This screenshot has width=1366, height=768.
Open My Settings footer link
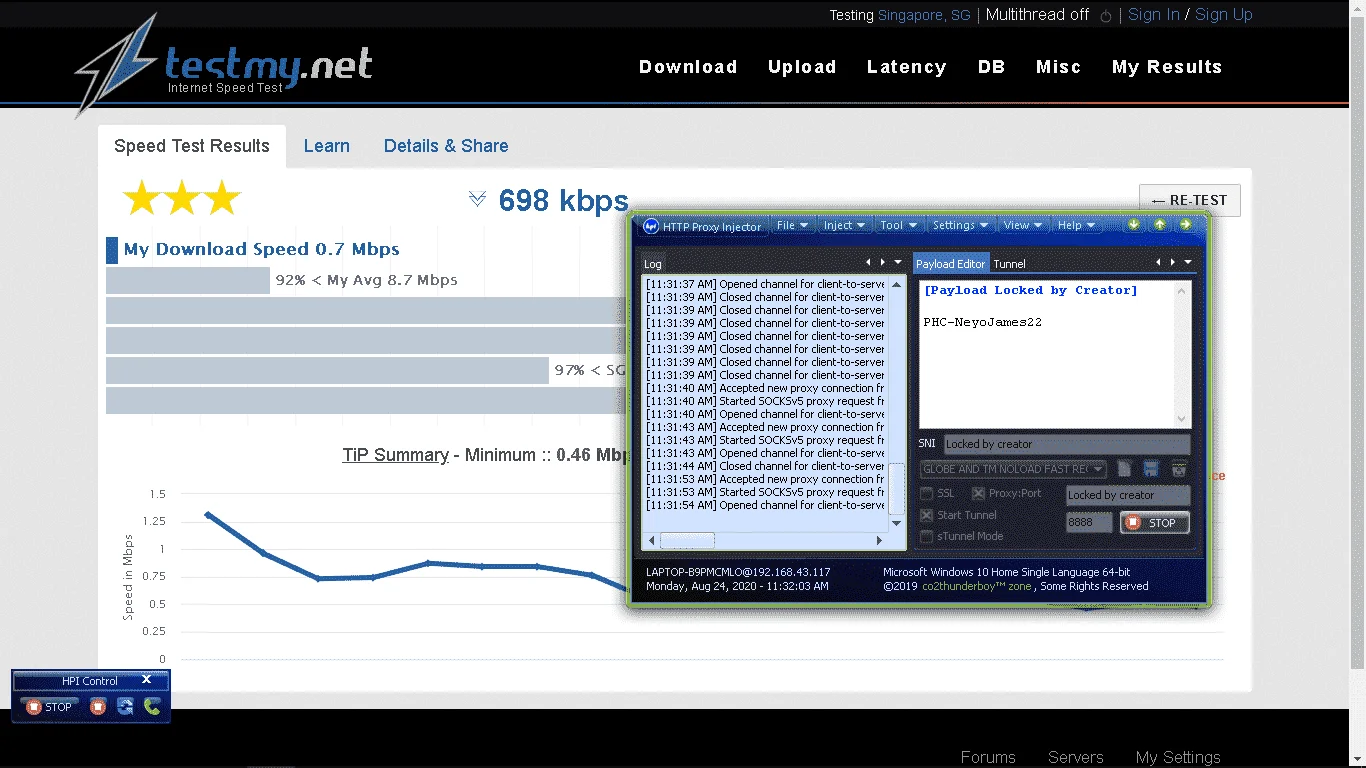pyautogui.click(x=1178, y=757)
